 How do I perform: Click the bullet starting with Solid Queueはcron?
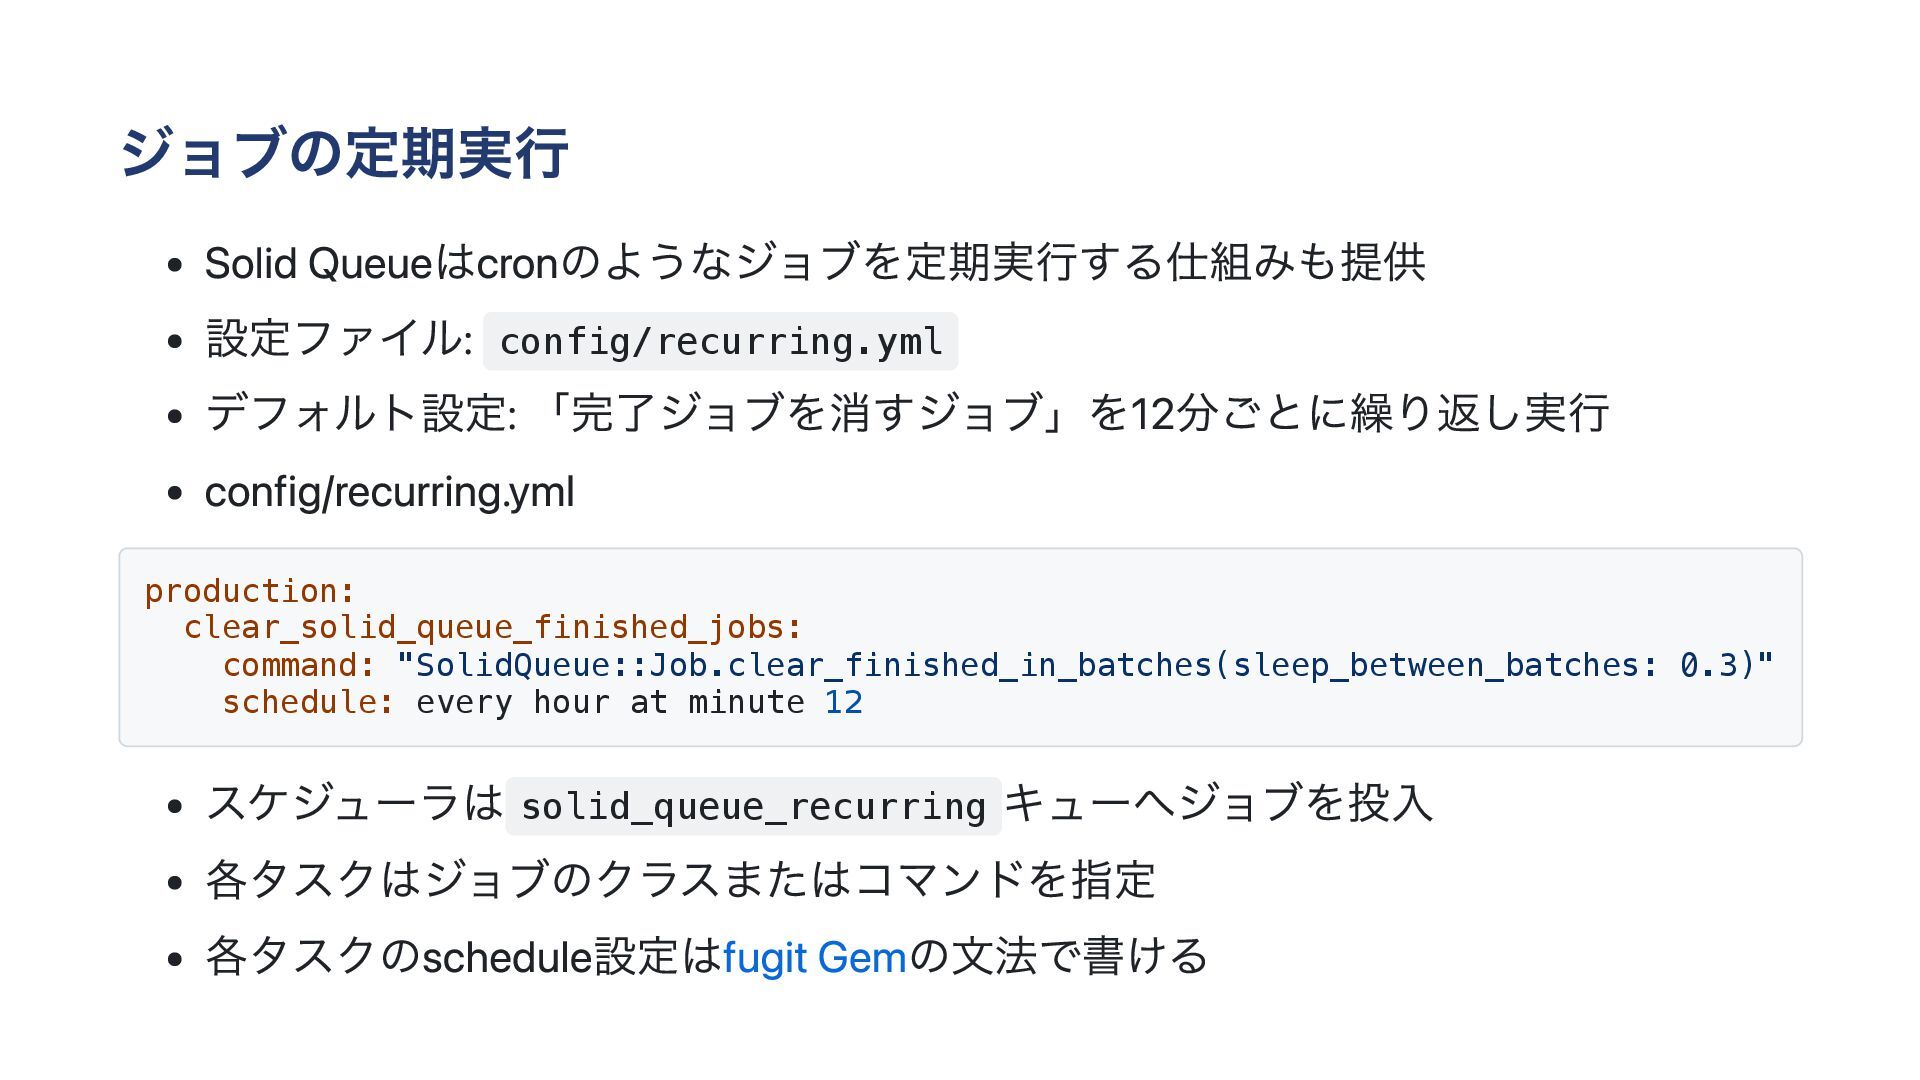point(815,263)
